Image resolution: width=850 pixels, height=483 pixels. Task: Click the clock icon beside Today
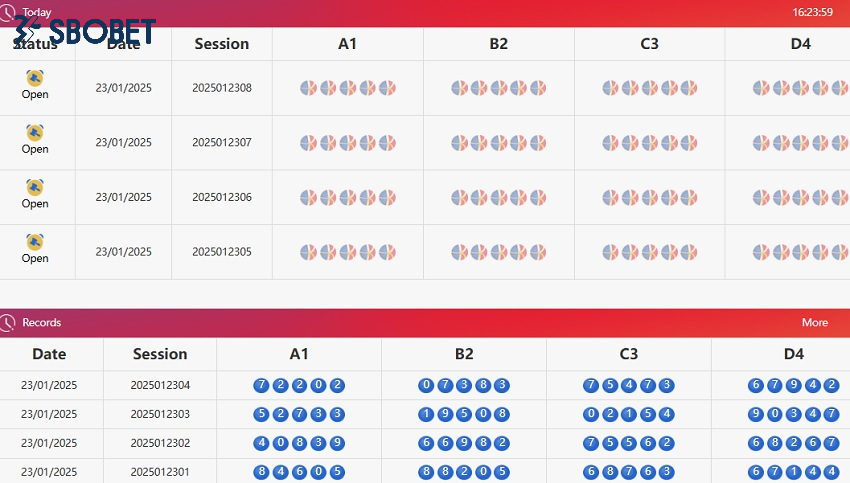[9, 12]
